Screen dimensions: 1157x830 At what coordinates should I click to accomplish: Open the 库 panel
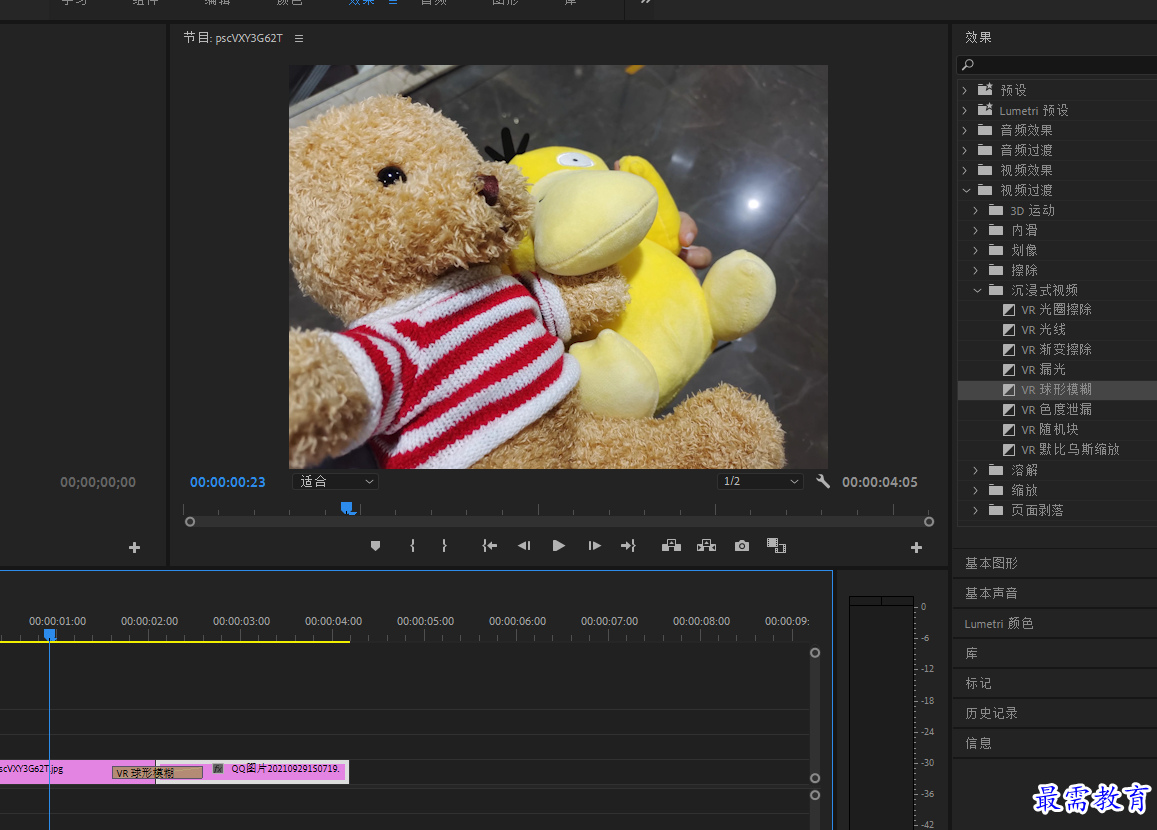pyautogui.click(x=971, y=654)
